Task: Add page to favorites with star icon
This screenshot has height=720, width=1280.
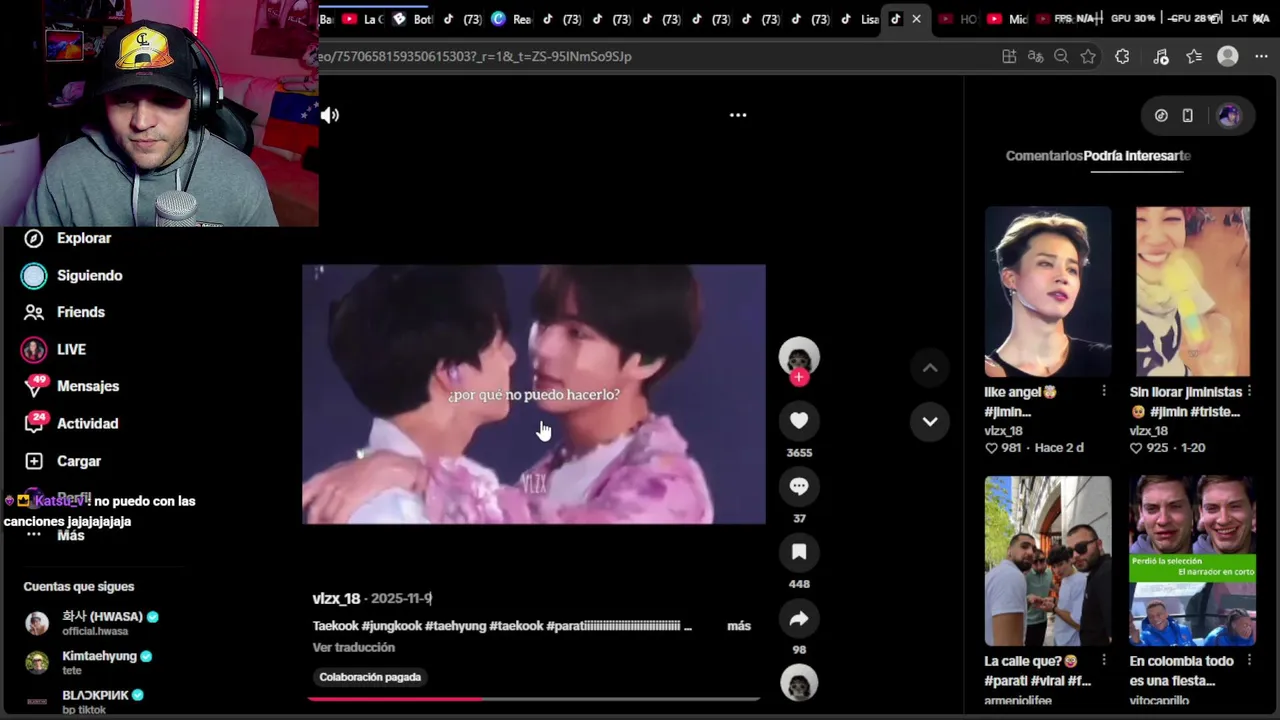Action: pos(1088,57)
